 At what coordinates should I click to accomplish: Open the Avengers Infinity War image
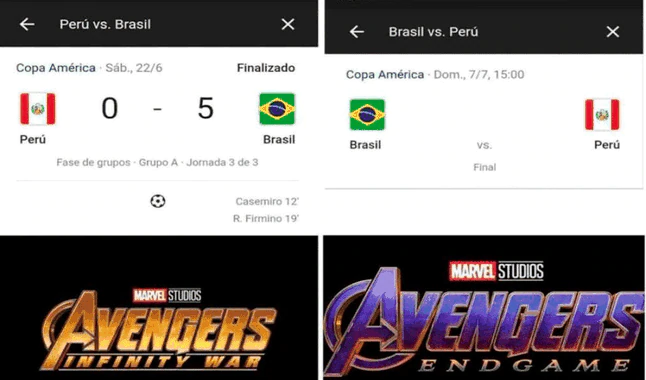click(x=159, y=308)
